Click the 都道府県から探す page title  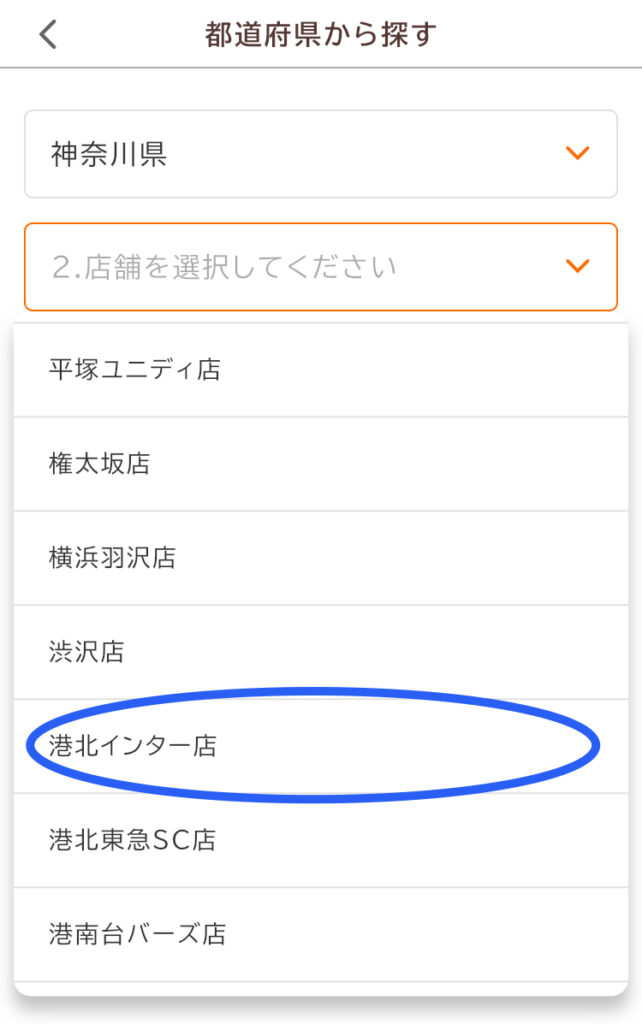321,34
